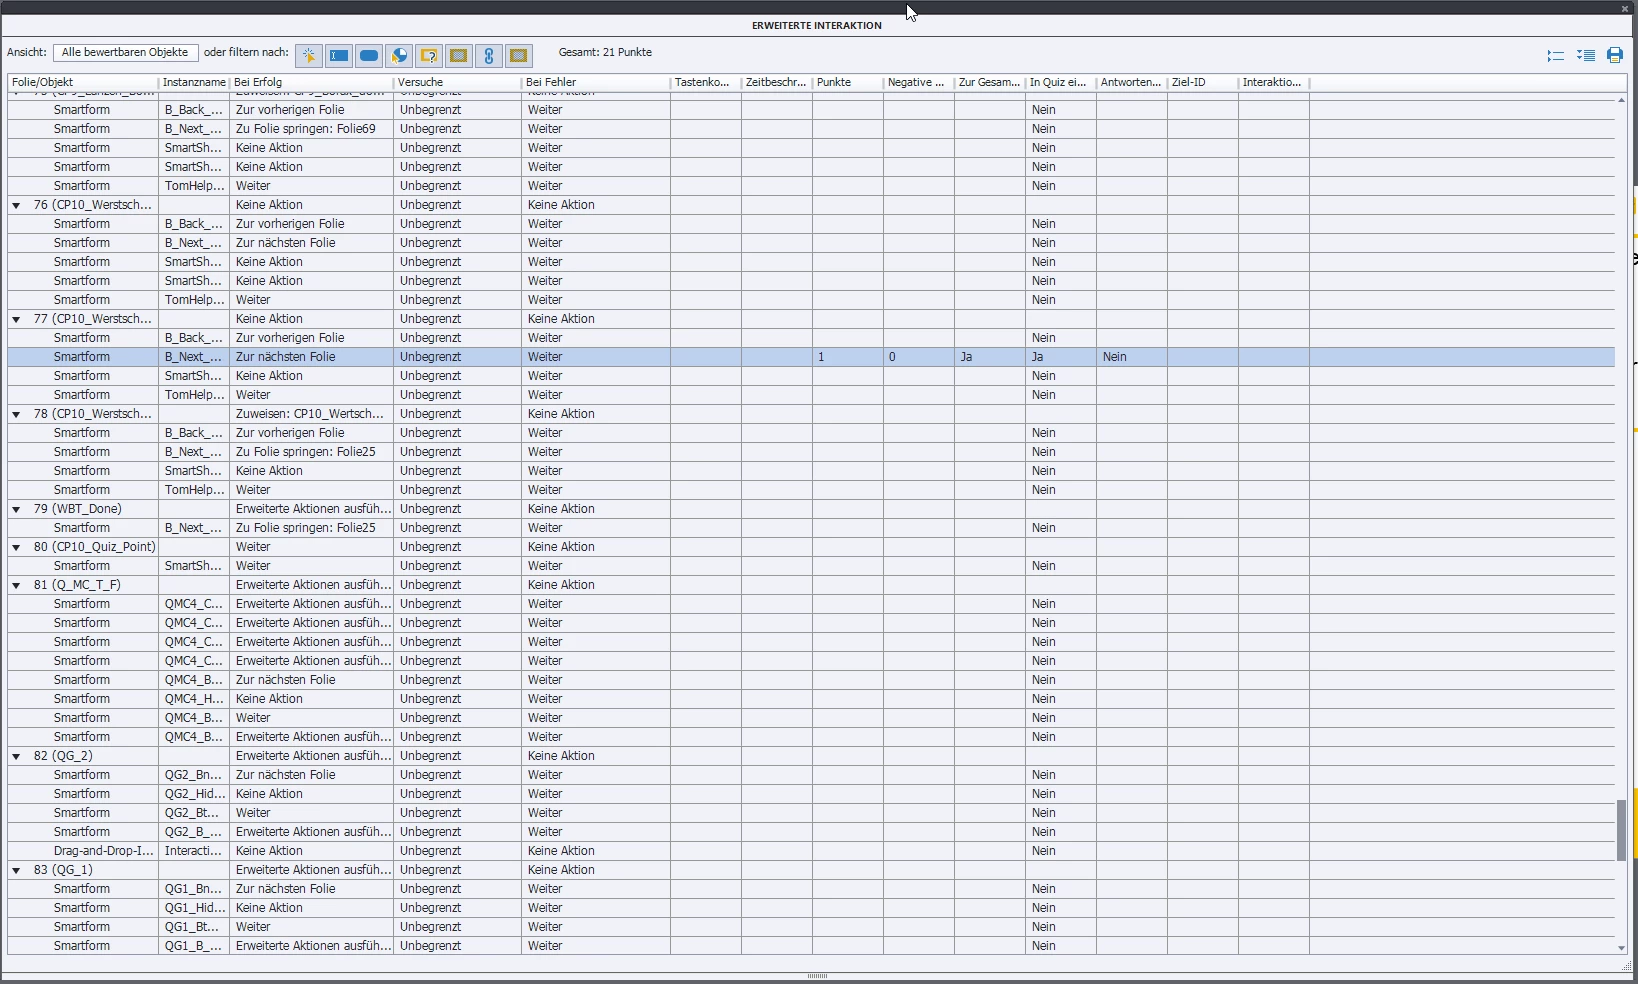This screenshot has width=1638, height=984.
Task: Select 'Zu Folie springen: Folie69' cell
Action: [x=311, y=129]
